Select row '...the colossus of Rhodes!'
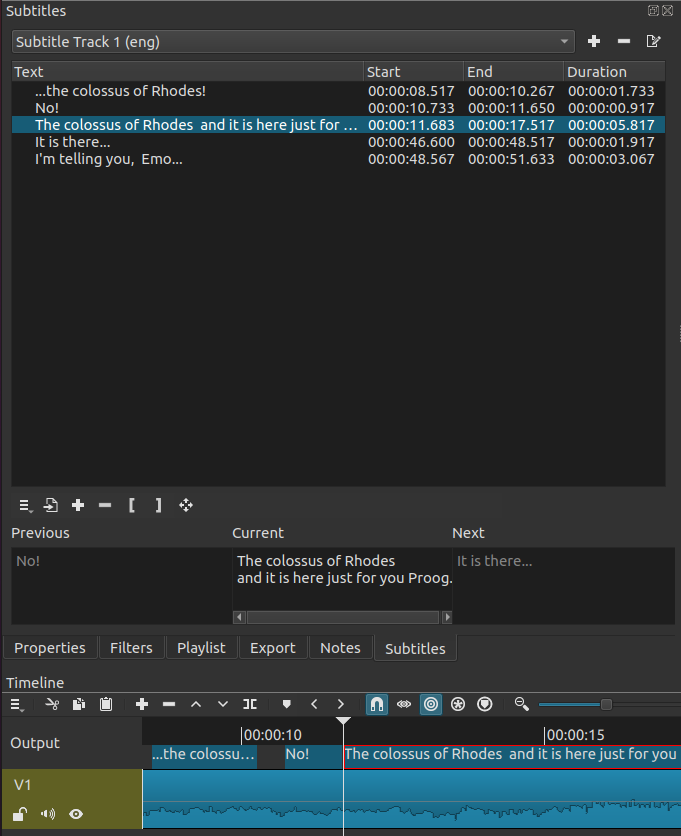Screen dimensions: 681x836 point(338,91)
